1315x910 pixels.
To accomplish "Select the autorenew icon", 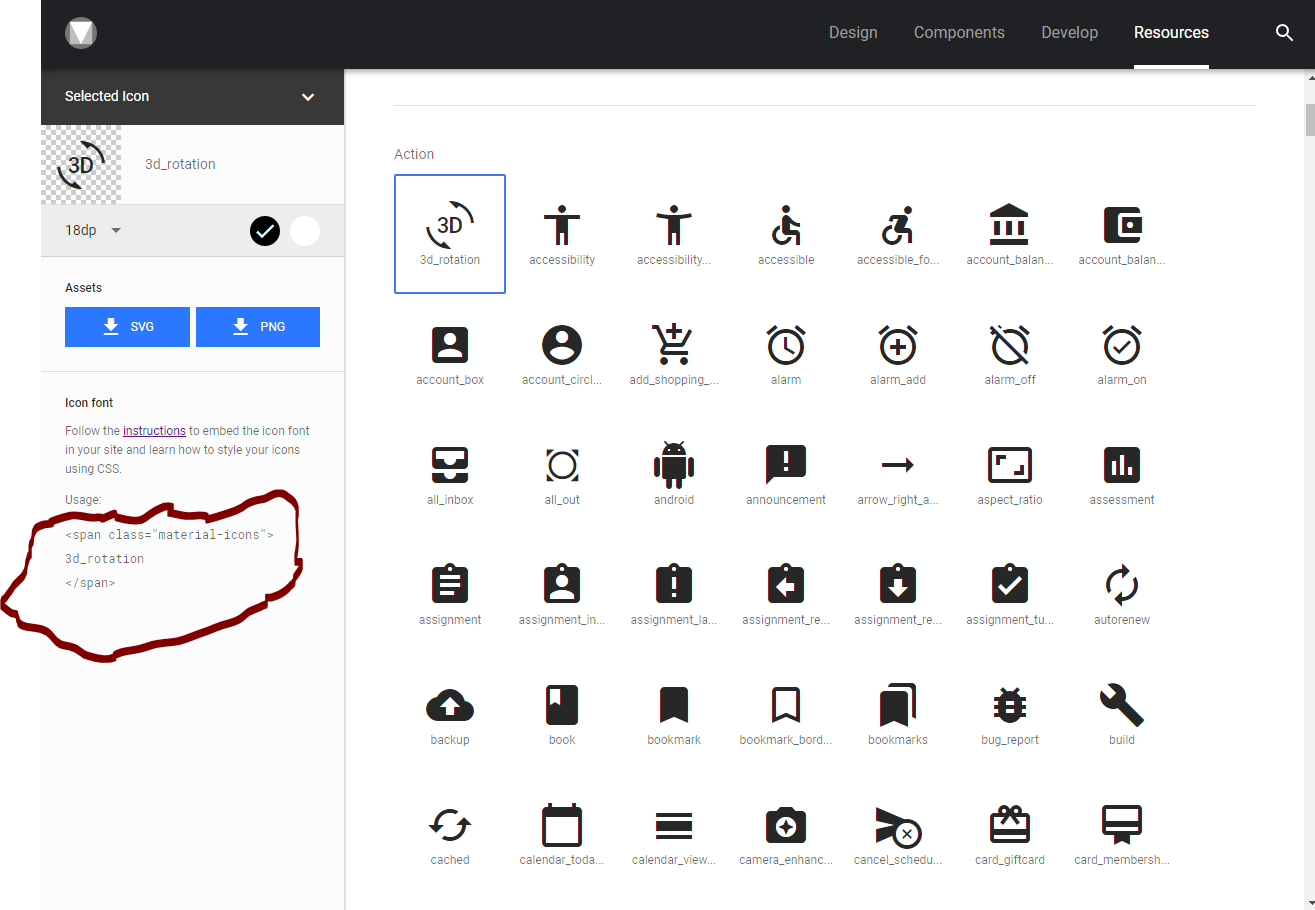I will (1121, 585).
